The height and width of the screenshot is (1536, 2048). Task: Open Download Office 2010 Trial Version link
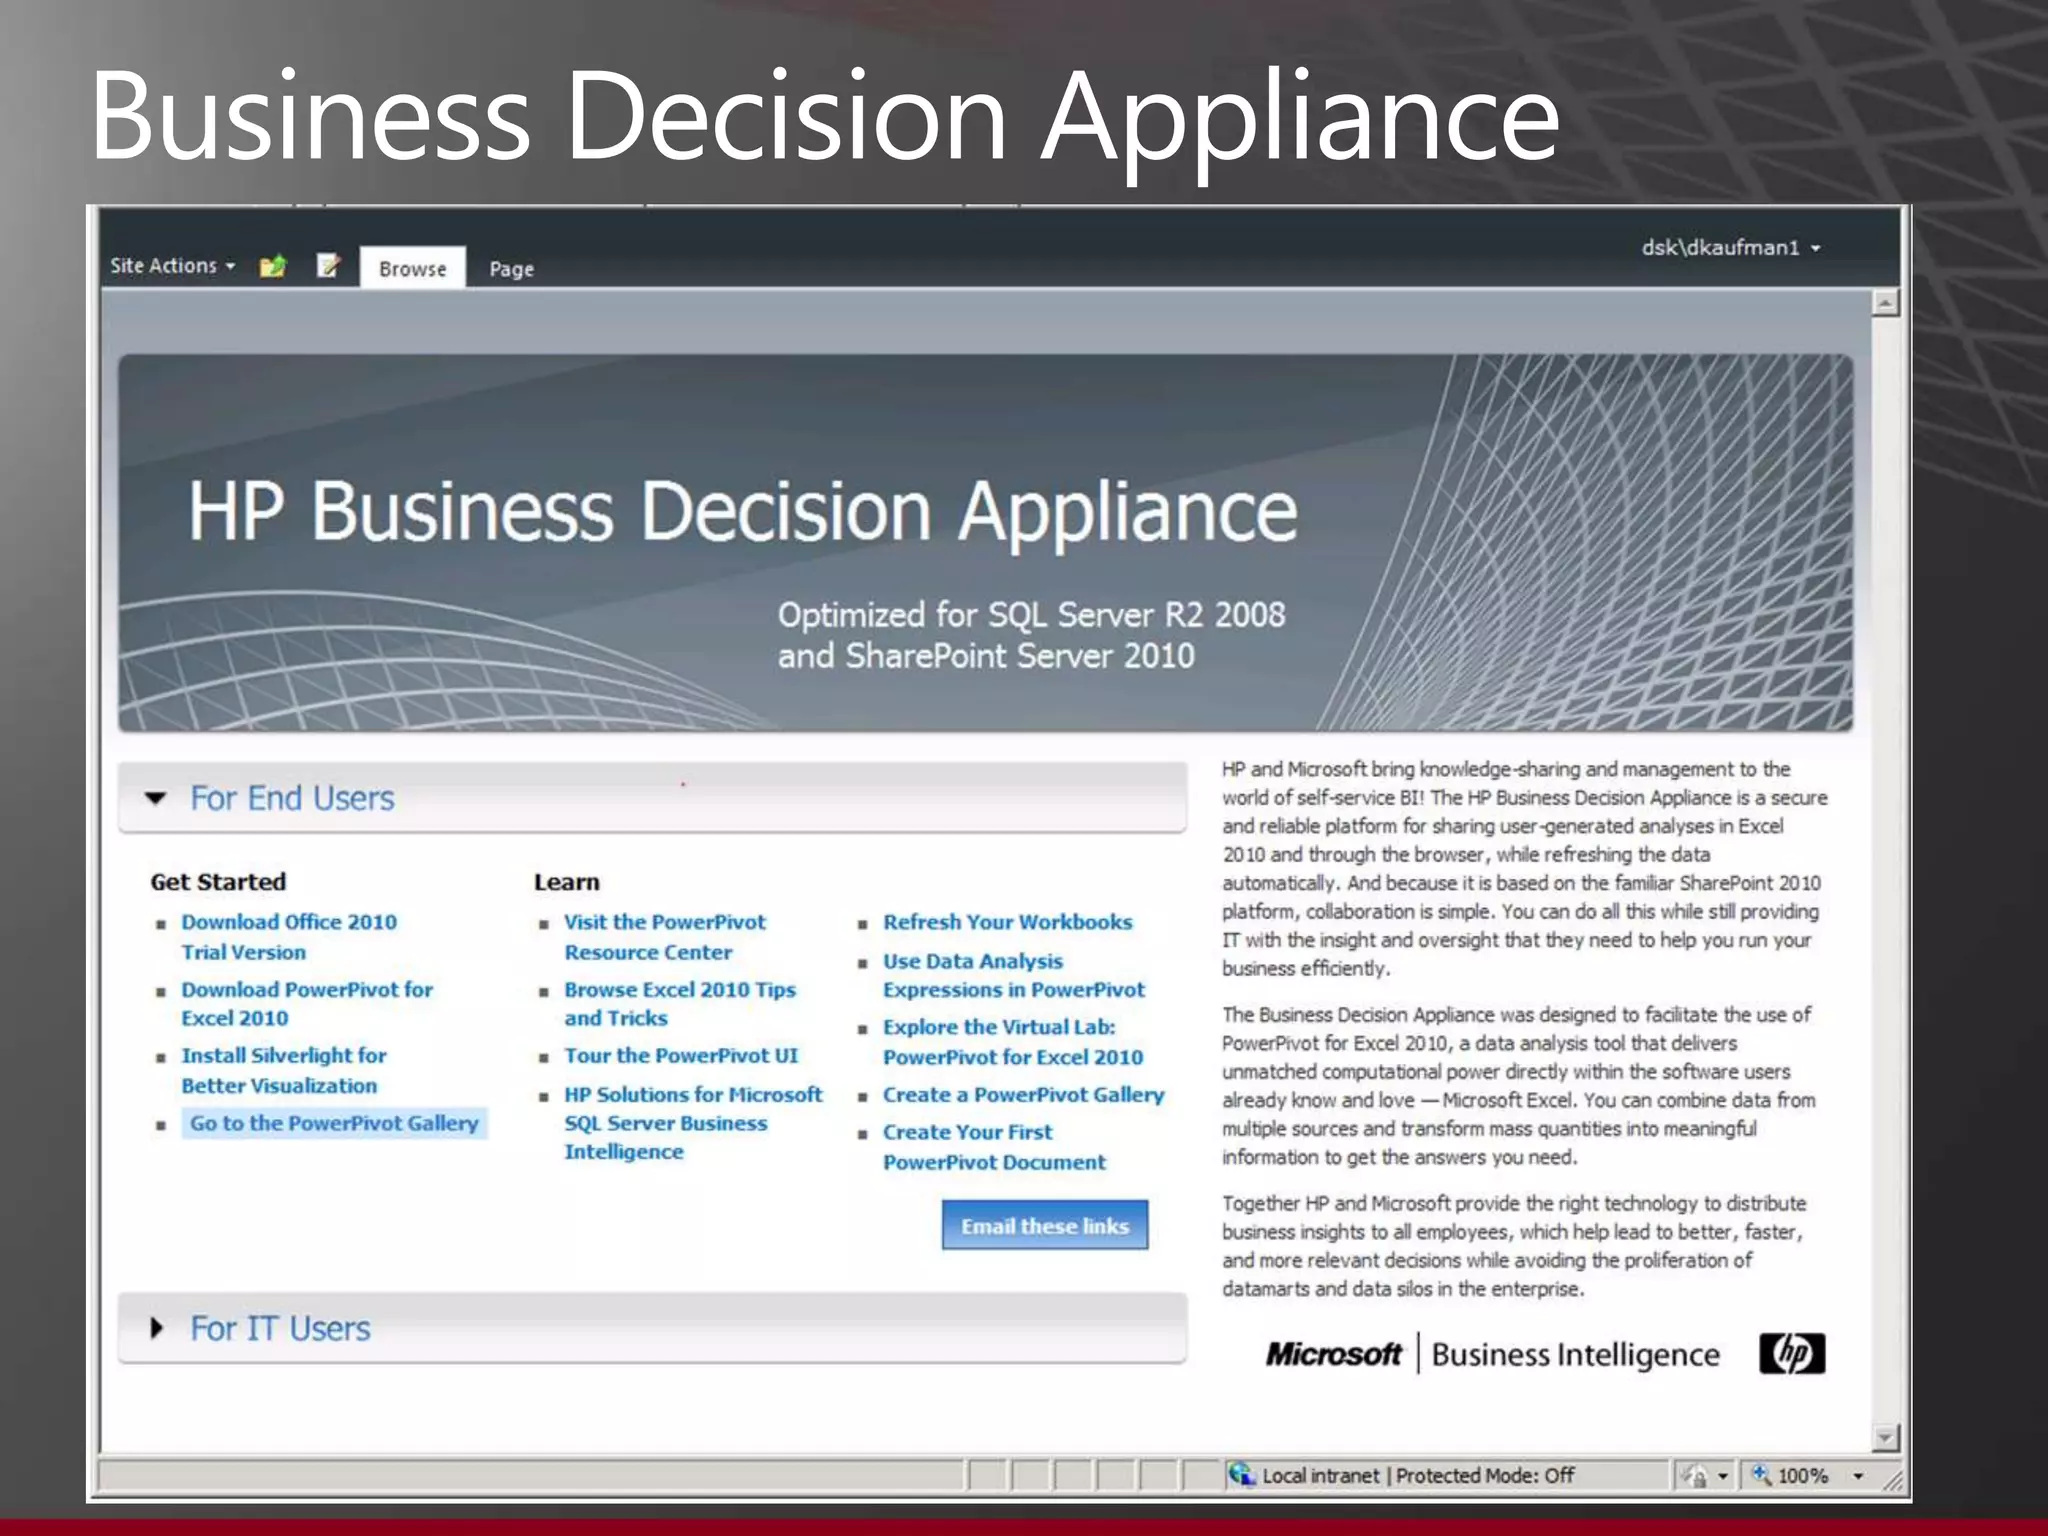[x=289, y=937]
